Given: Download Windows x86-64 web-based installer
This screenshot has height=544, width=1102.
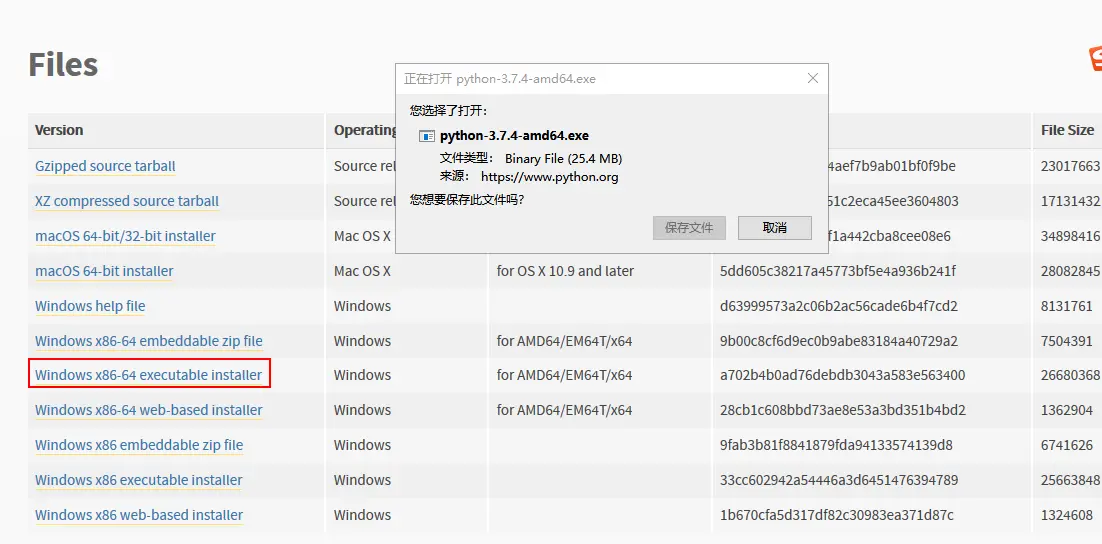Looking at the screenshot, I should (x=149, y=410).
